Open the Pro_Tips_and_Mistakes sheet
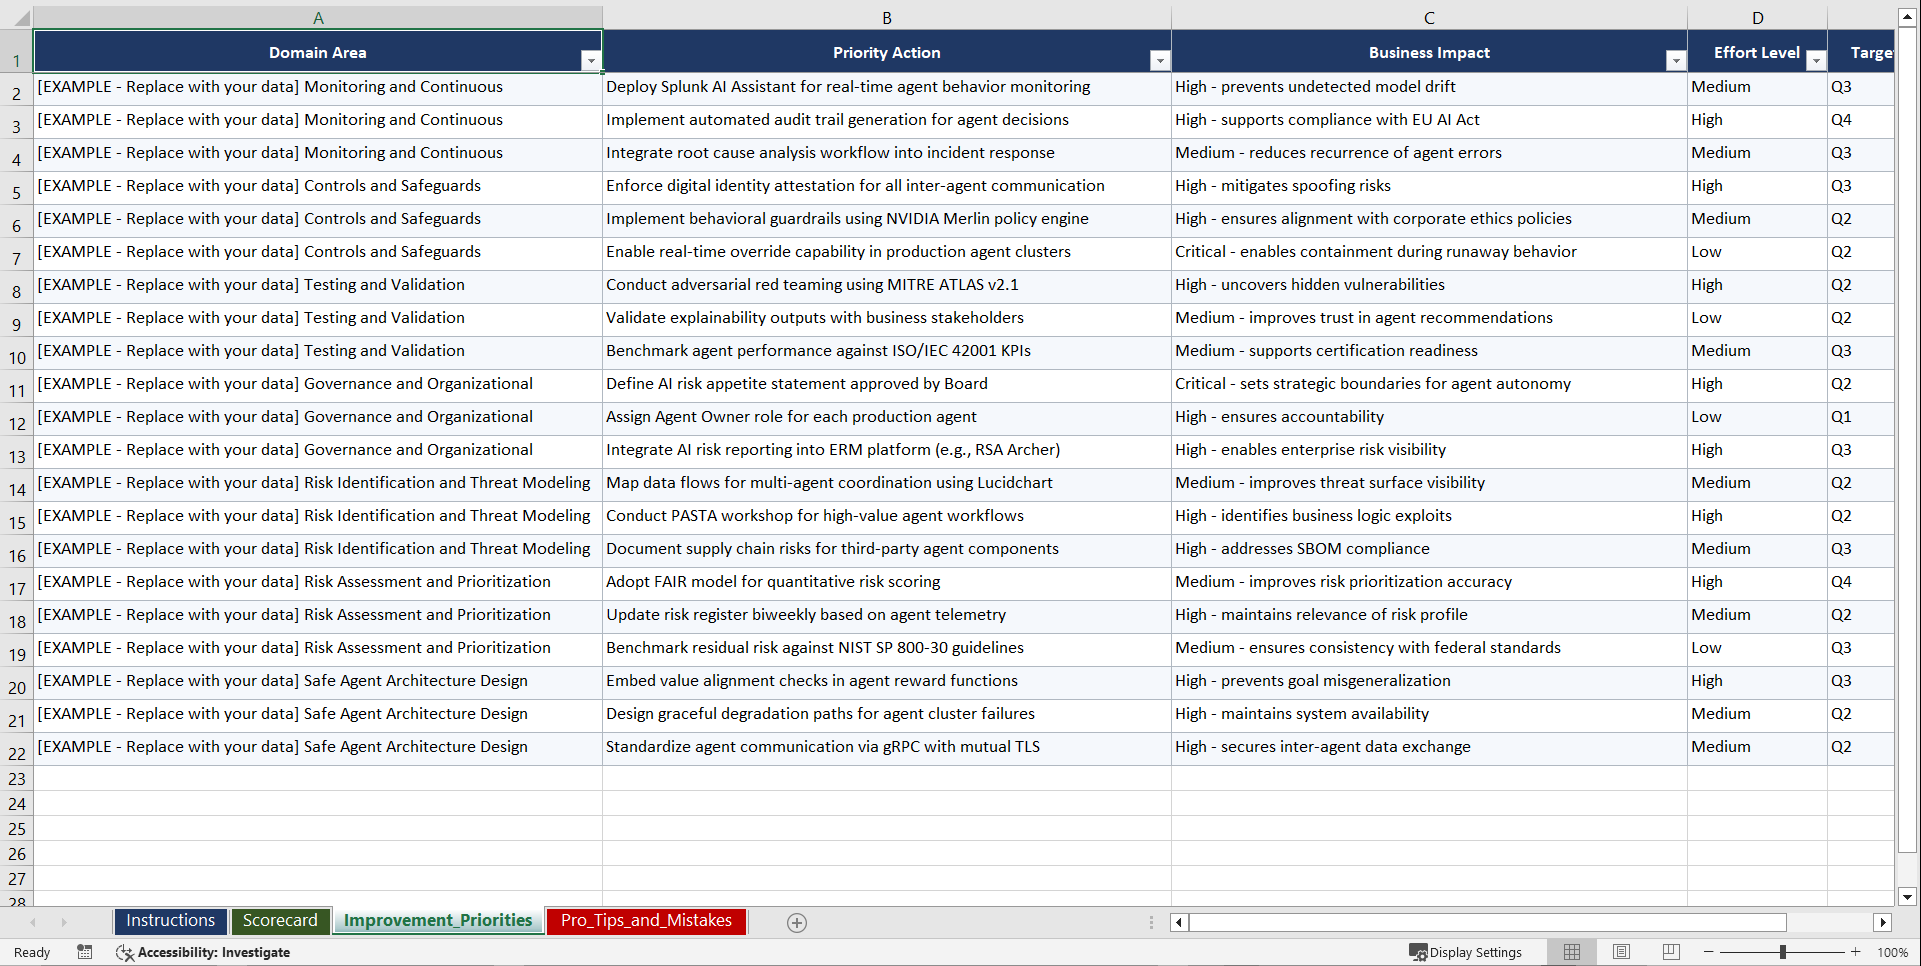 coord(645,921)
